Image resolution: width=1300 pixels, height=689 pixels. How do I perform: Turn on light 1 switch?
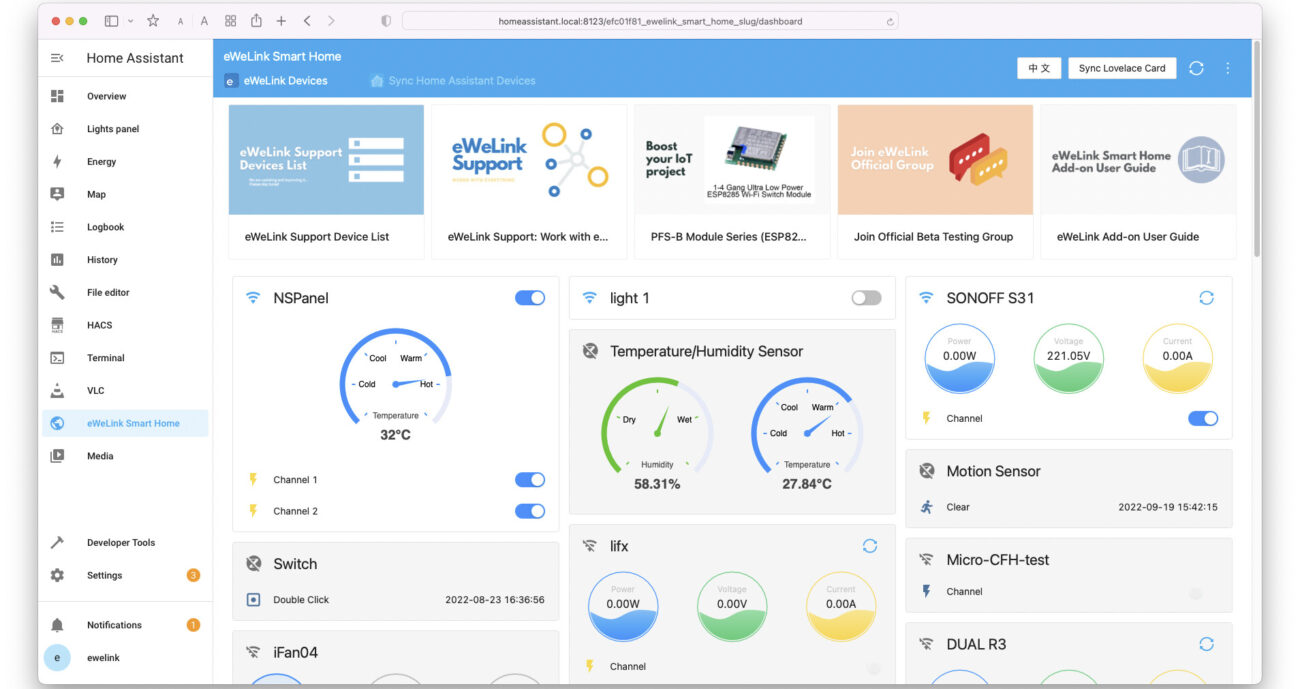[x=866, y=298]
